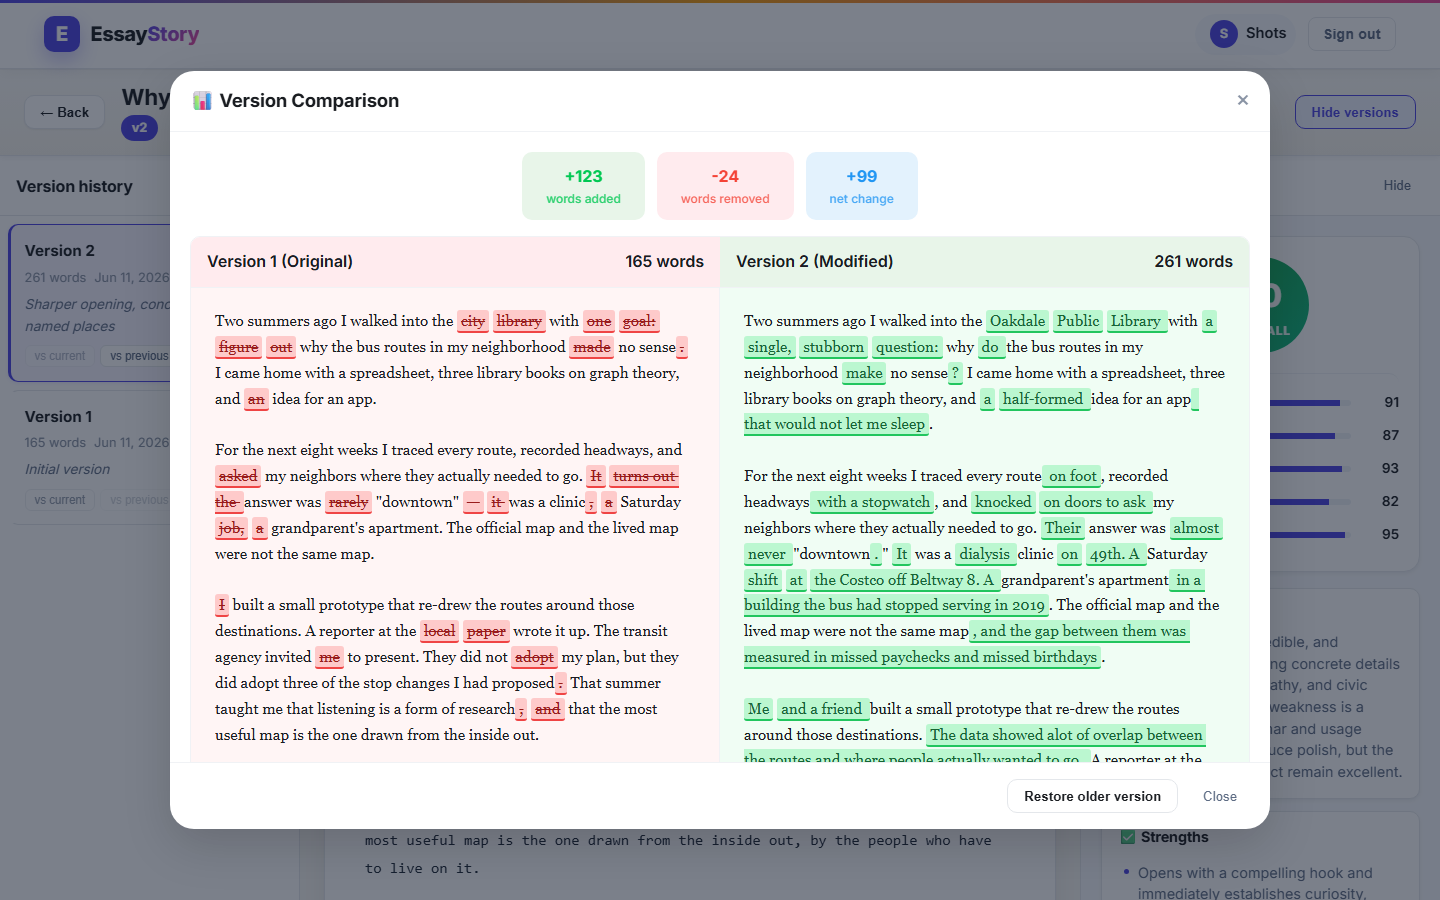The height and width of the screenshot is (900, 1440).
Task: Click added word 'Oakdale' in Version 2
Action: (x=1017, y=321)
